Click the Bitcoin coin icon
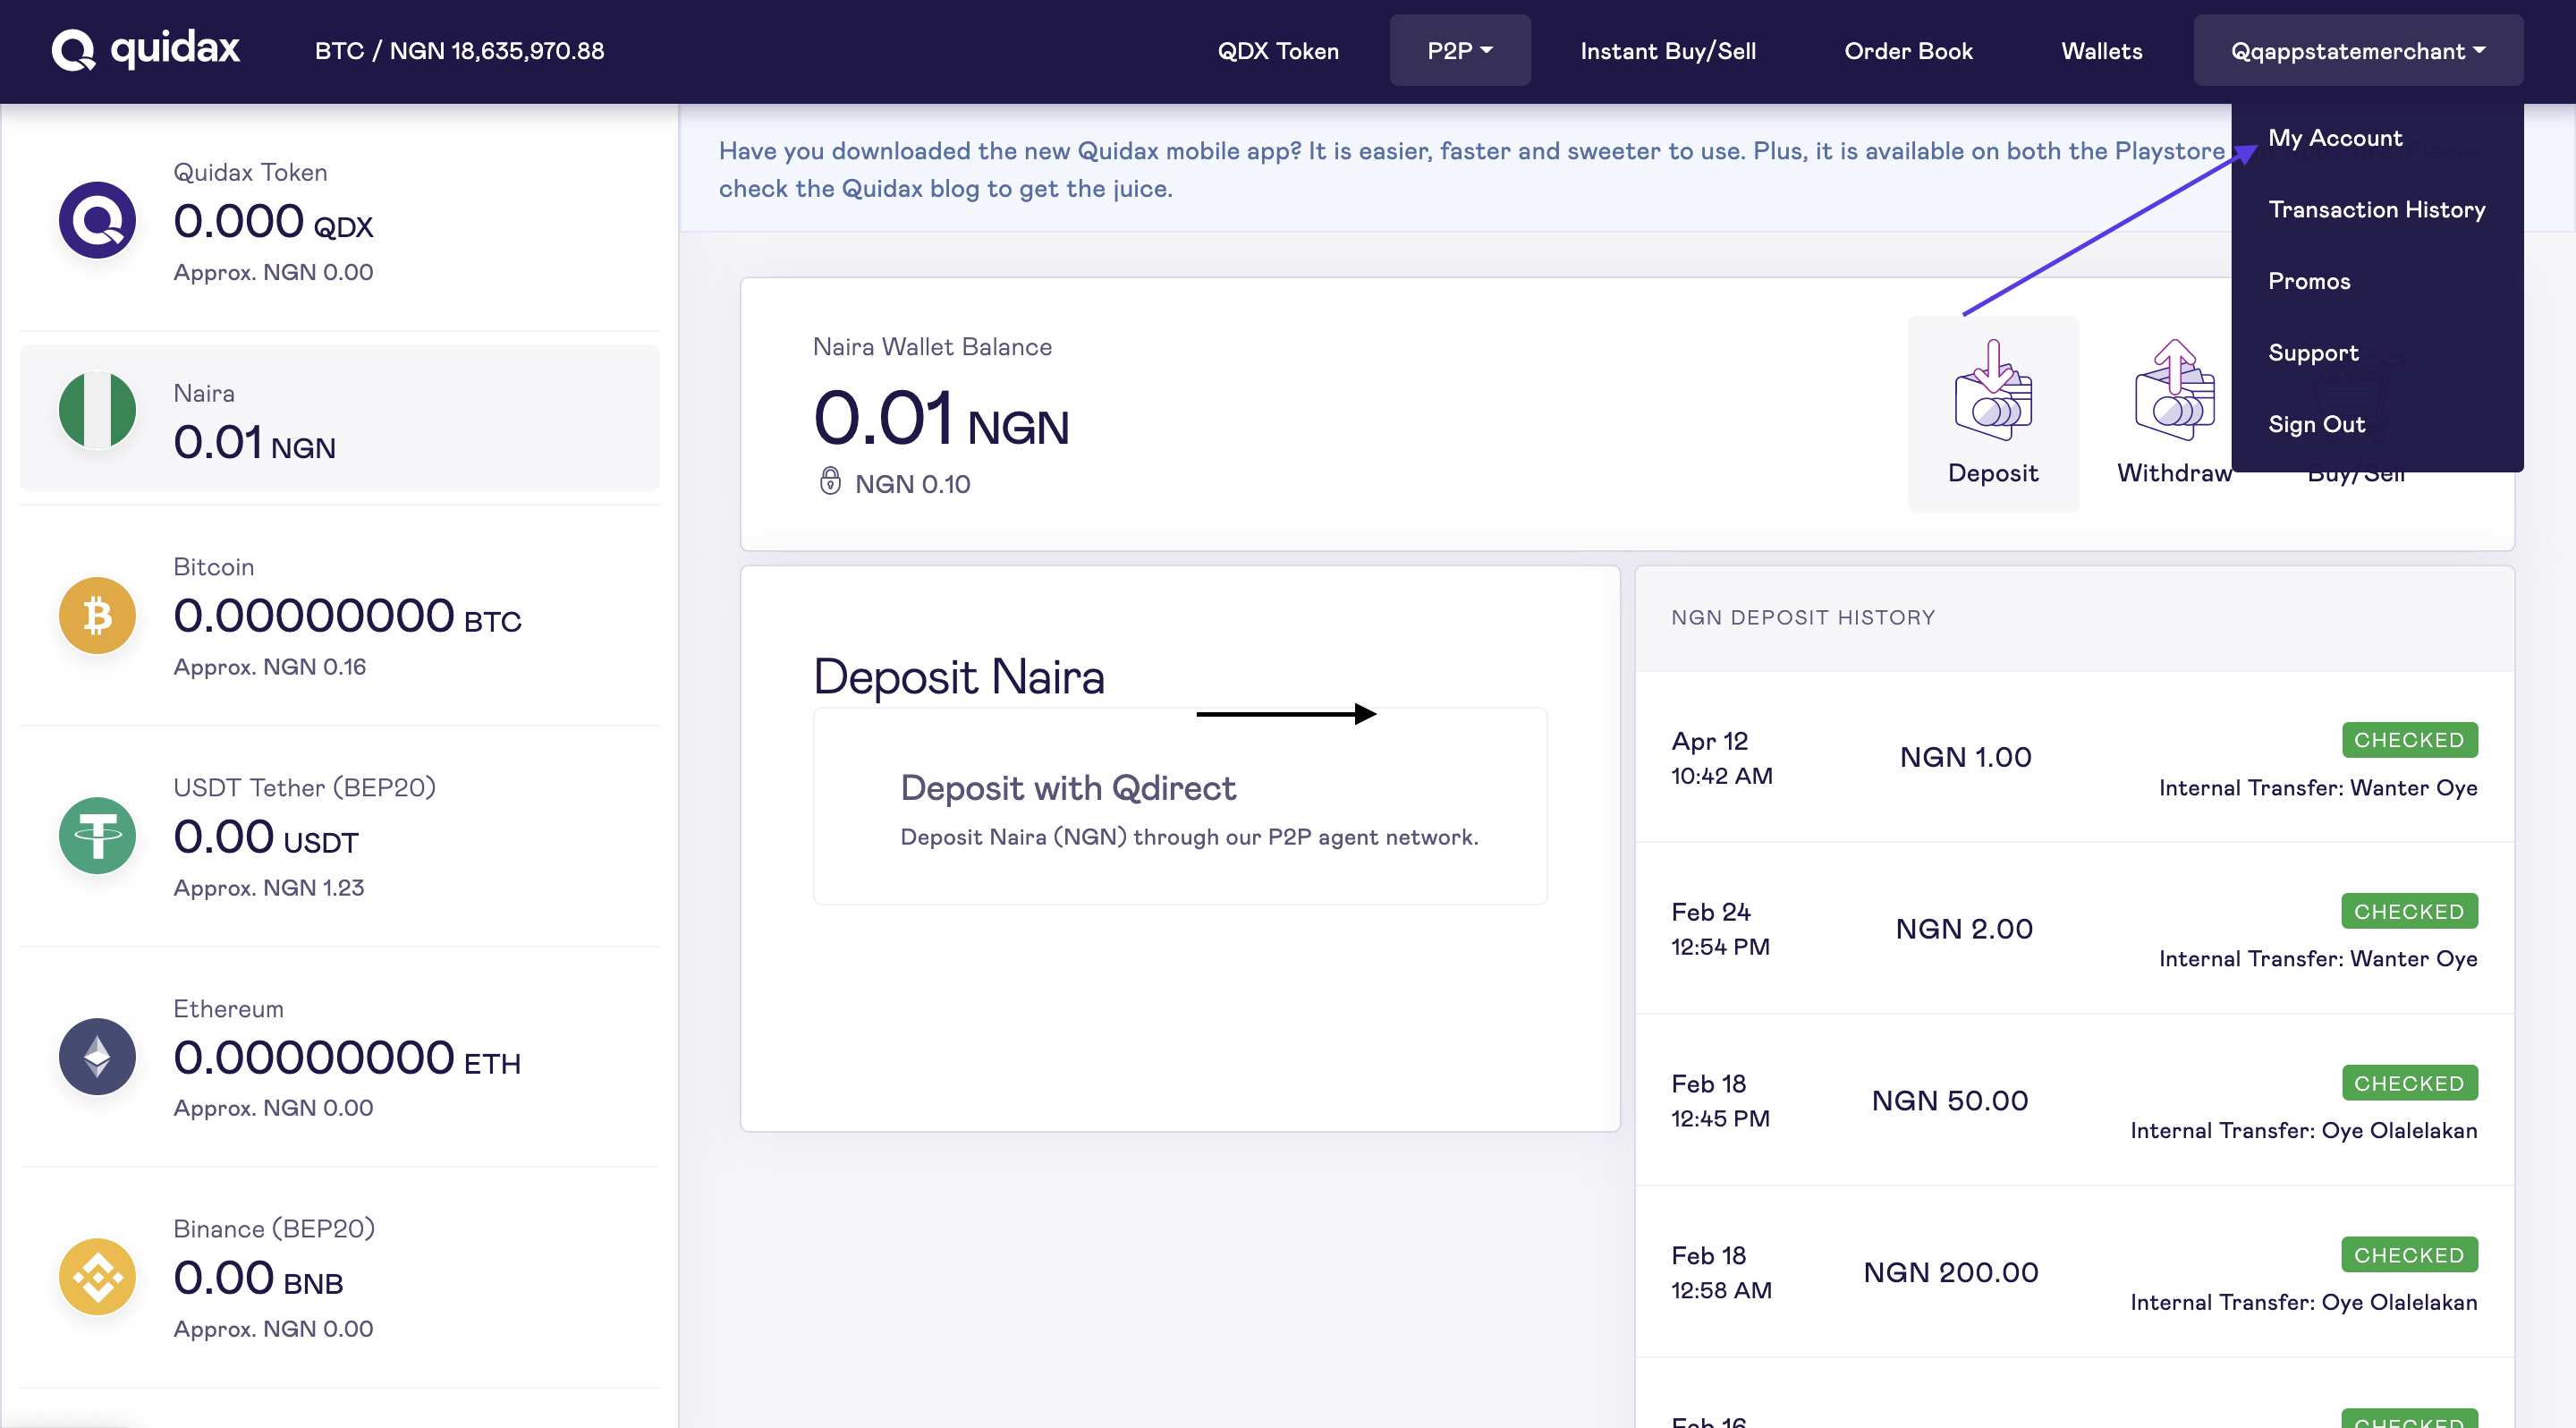 click(97, 615)
